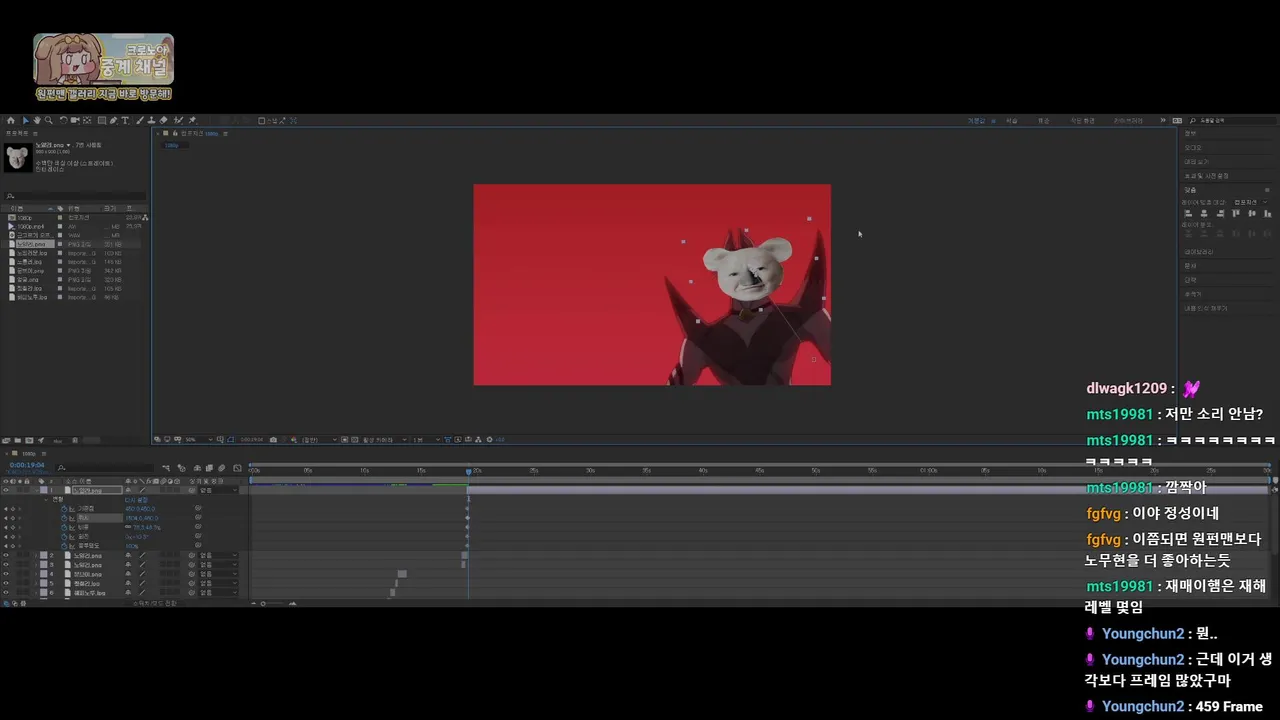Expand layer 2 disclosure triangle
This screenshot has width=1280, height=720.
coord(36,555)
